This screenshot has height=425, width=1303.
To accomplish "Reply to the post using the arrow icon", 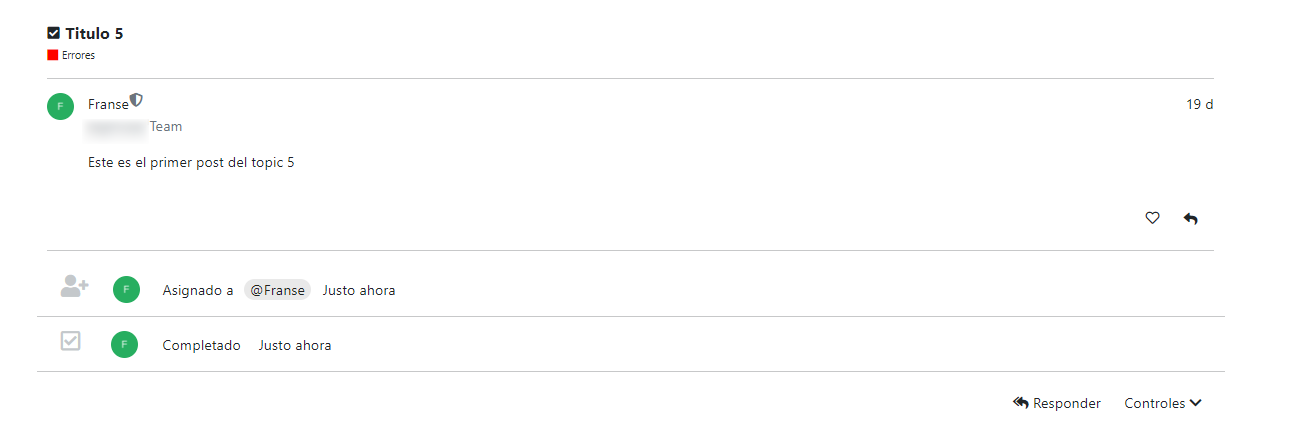I will click(x=1190, y=218).
